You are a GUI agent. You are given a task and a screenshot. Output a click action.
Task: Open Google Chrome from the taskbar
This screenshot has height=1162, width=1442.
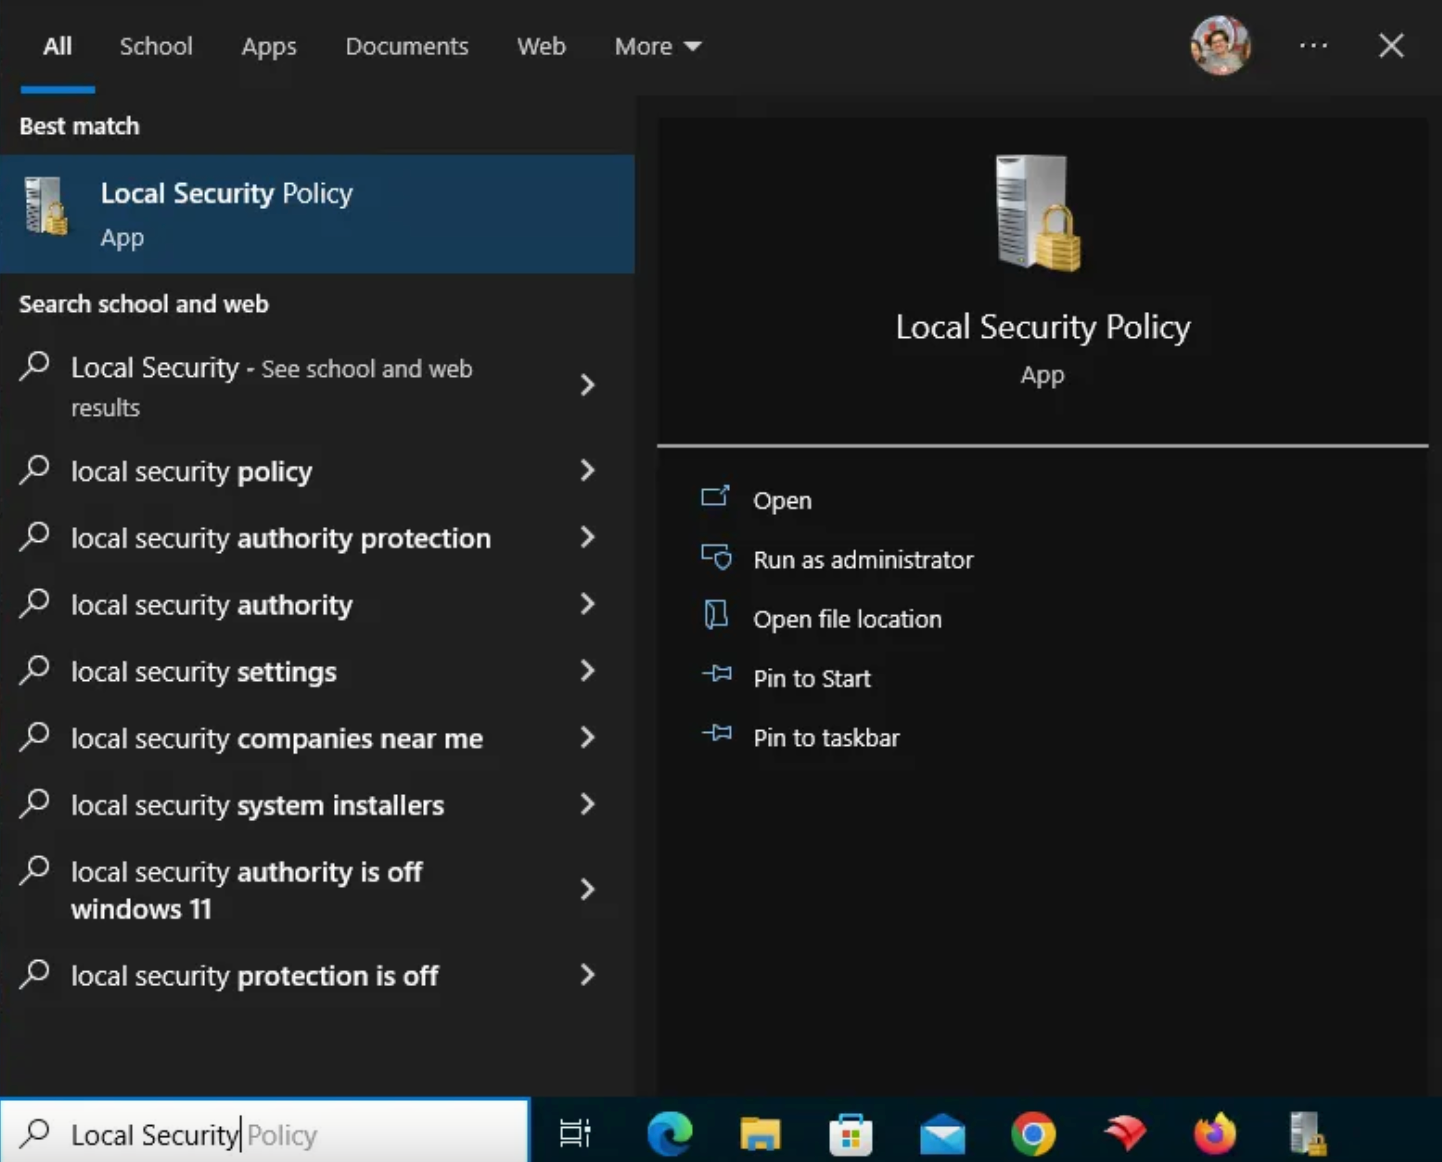pyautogui.click(x=1032, y=1133)
